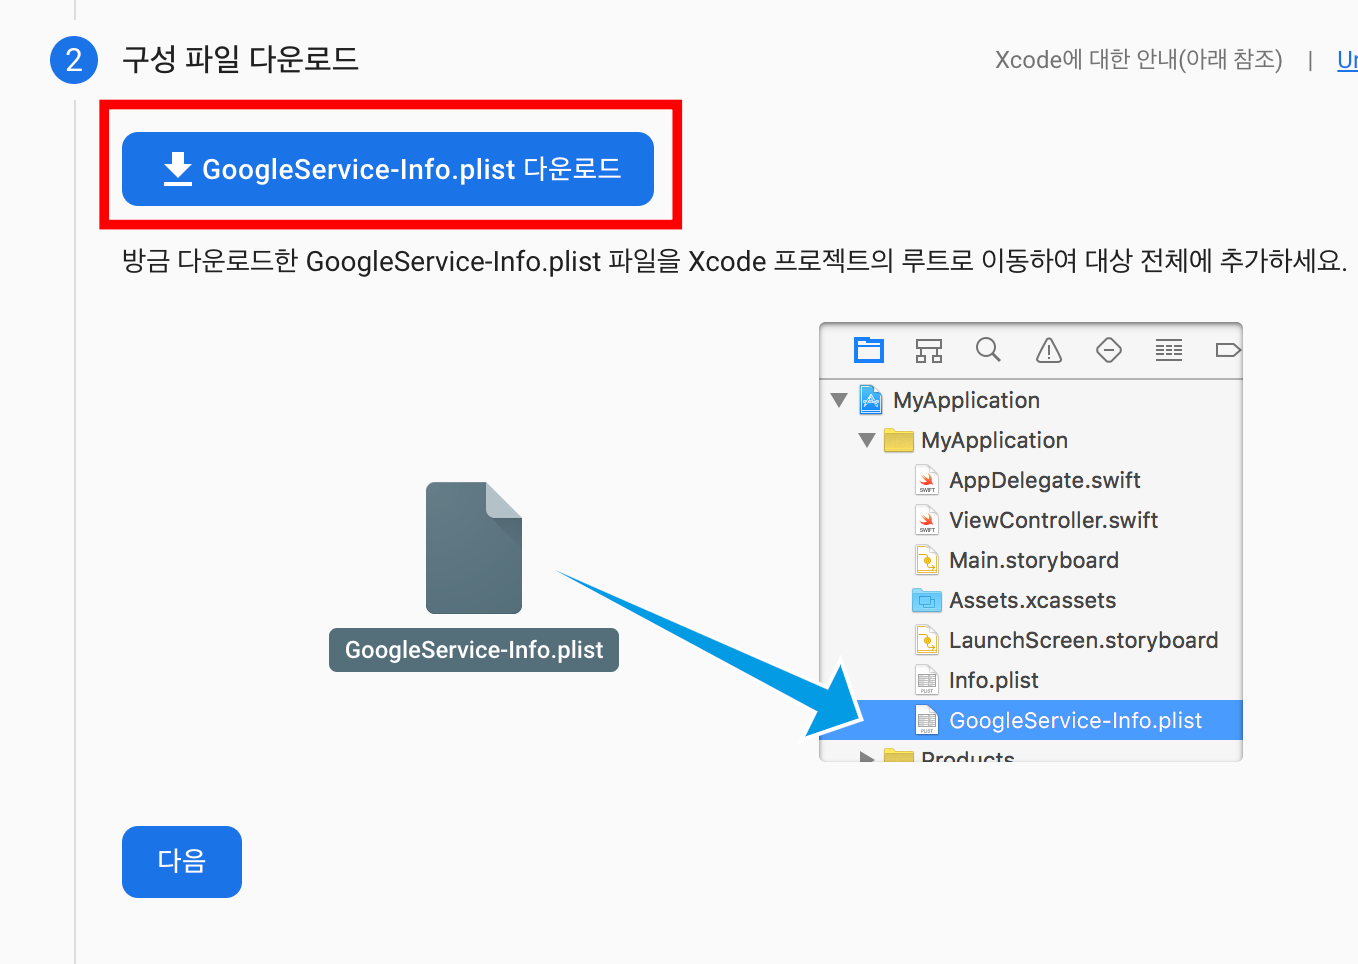
Task: Select Main.storyboard in file tree
Action: (1033, 560)
